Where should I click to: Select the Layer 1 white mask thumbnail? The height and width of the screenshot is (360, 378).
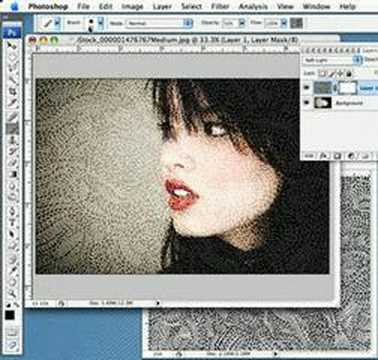tap(348, 88)
